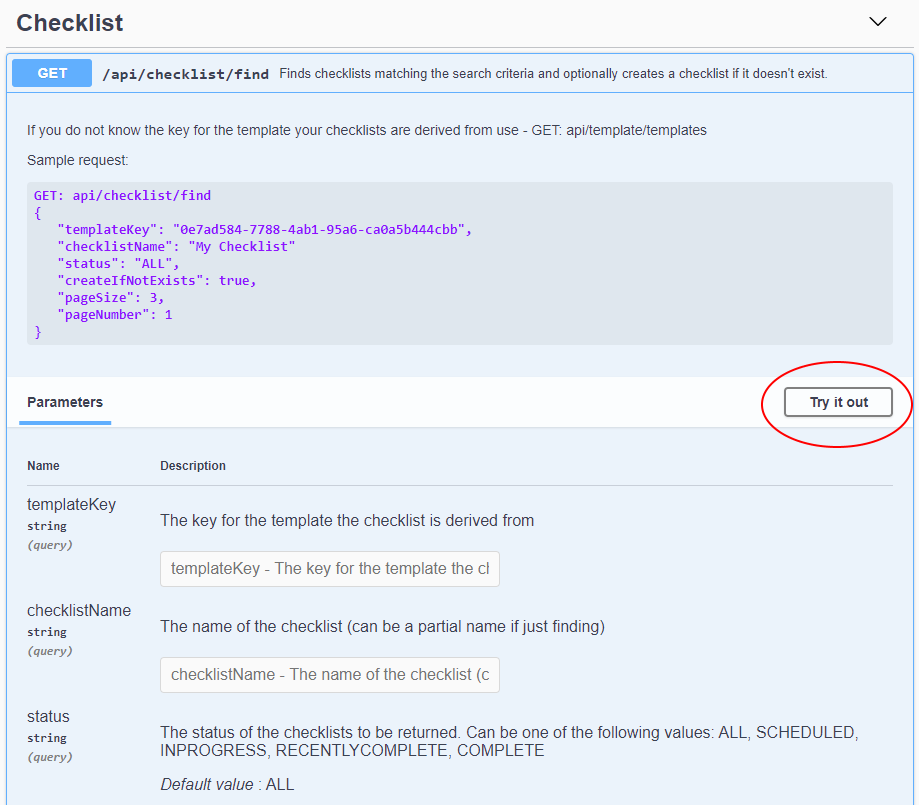Focus the templateKey input field

[330, 569]
